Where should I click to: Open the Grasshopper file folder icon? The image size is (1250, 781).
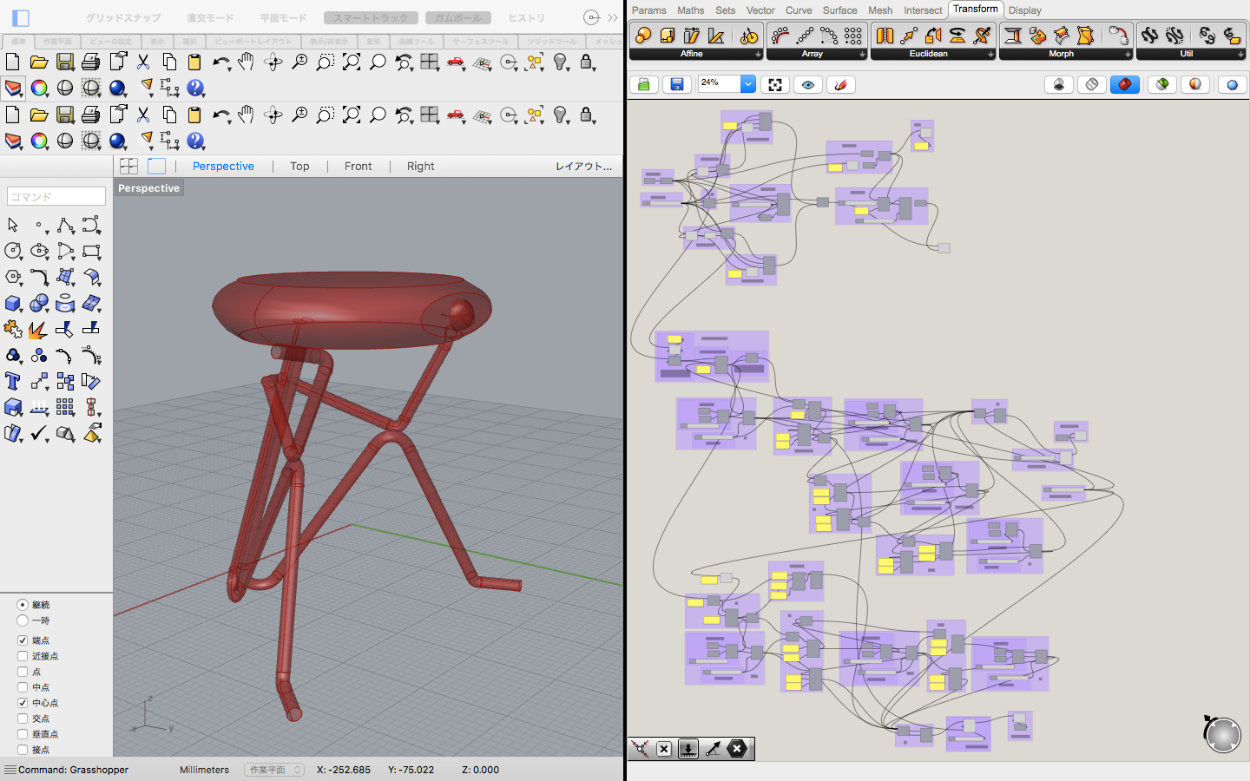tap(644, 85)
